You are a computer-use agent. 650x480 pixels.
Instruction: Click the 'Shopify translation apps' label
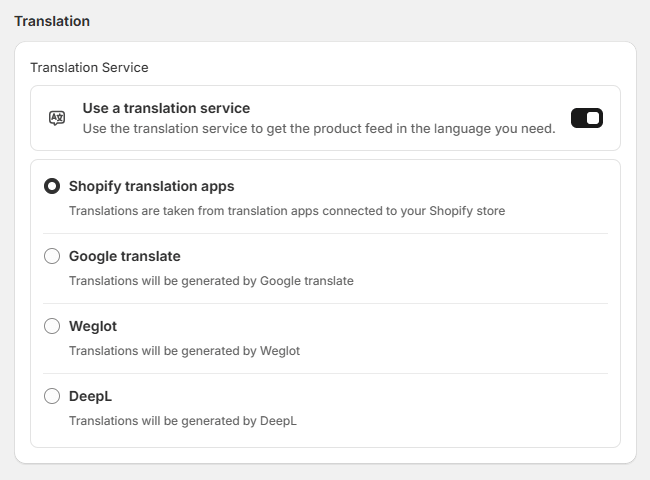click(151, 187)
